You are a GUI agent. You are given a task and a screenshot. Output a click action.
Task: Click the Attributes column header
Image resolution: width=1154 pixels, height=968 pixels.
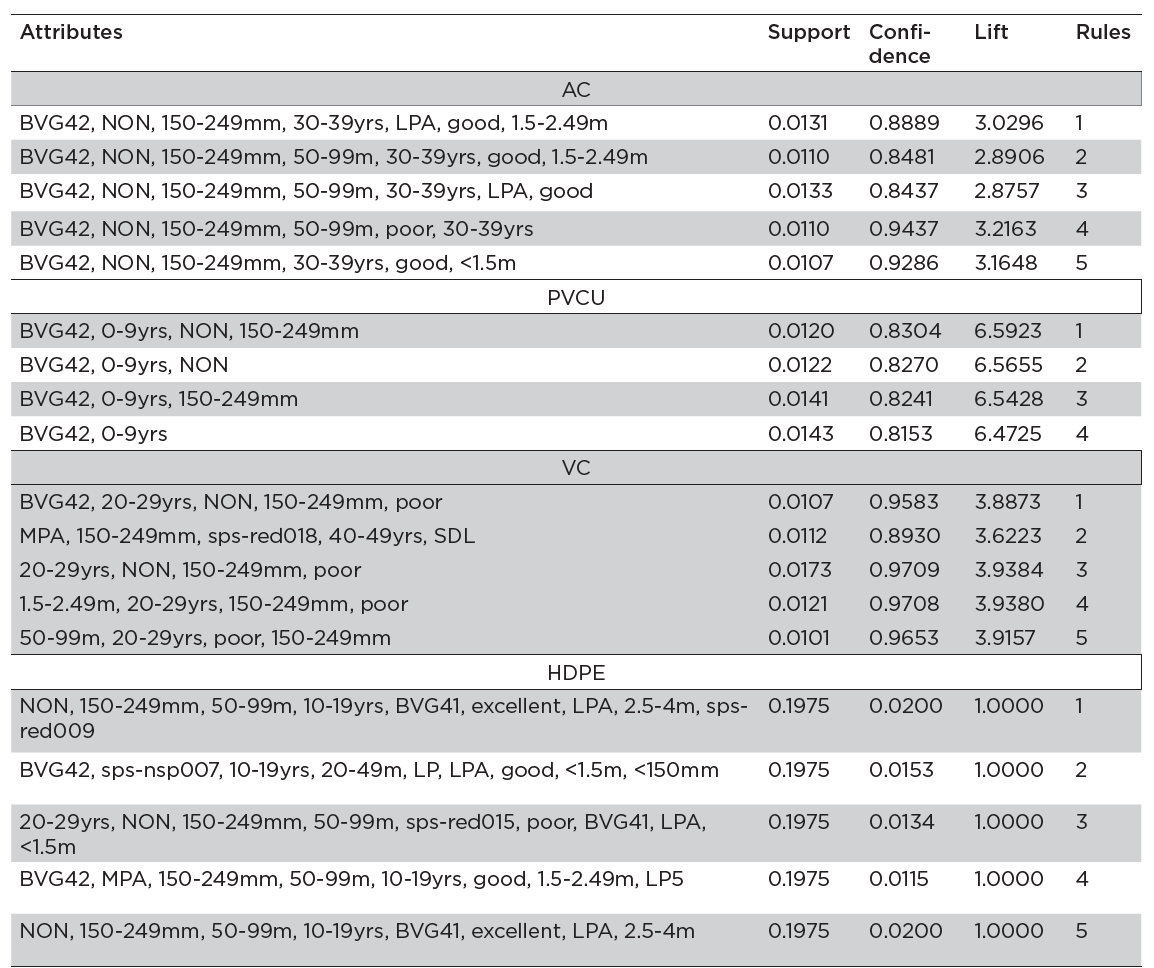click(71, 32)
